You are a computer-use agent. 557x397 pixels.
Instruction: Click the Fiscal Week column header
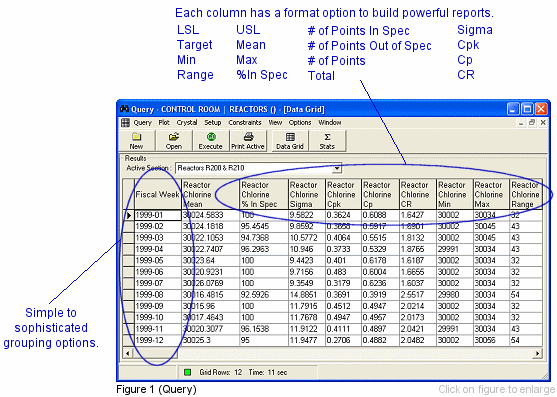click(x=158, y=194)
